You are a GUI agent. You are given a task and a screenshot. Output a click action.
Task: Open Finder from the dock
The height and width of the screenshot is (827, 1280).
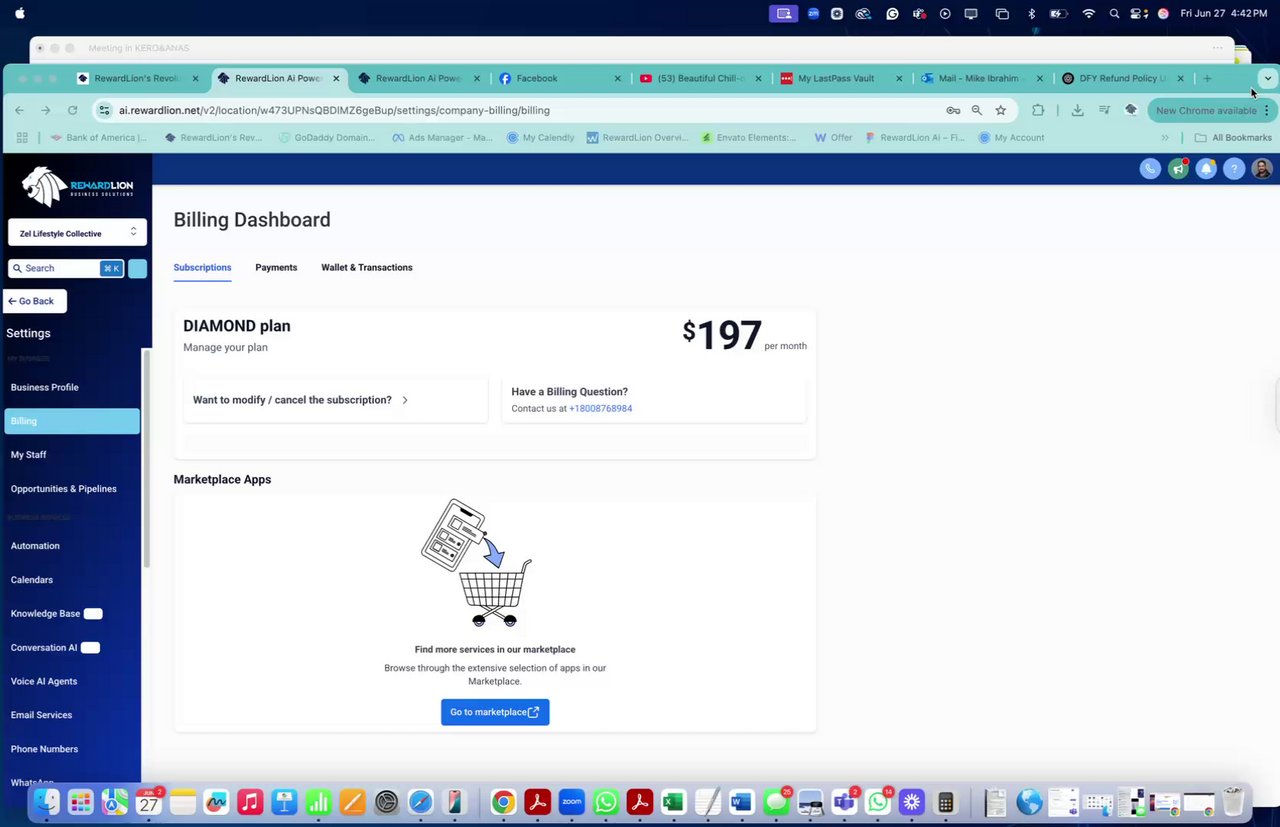click(x=46, y=802)
